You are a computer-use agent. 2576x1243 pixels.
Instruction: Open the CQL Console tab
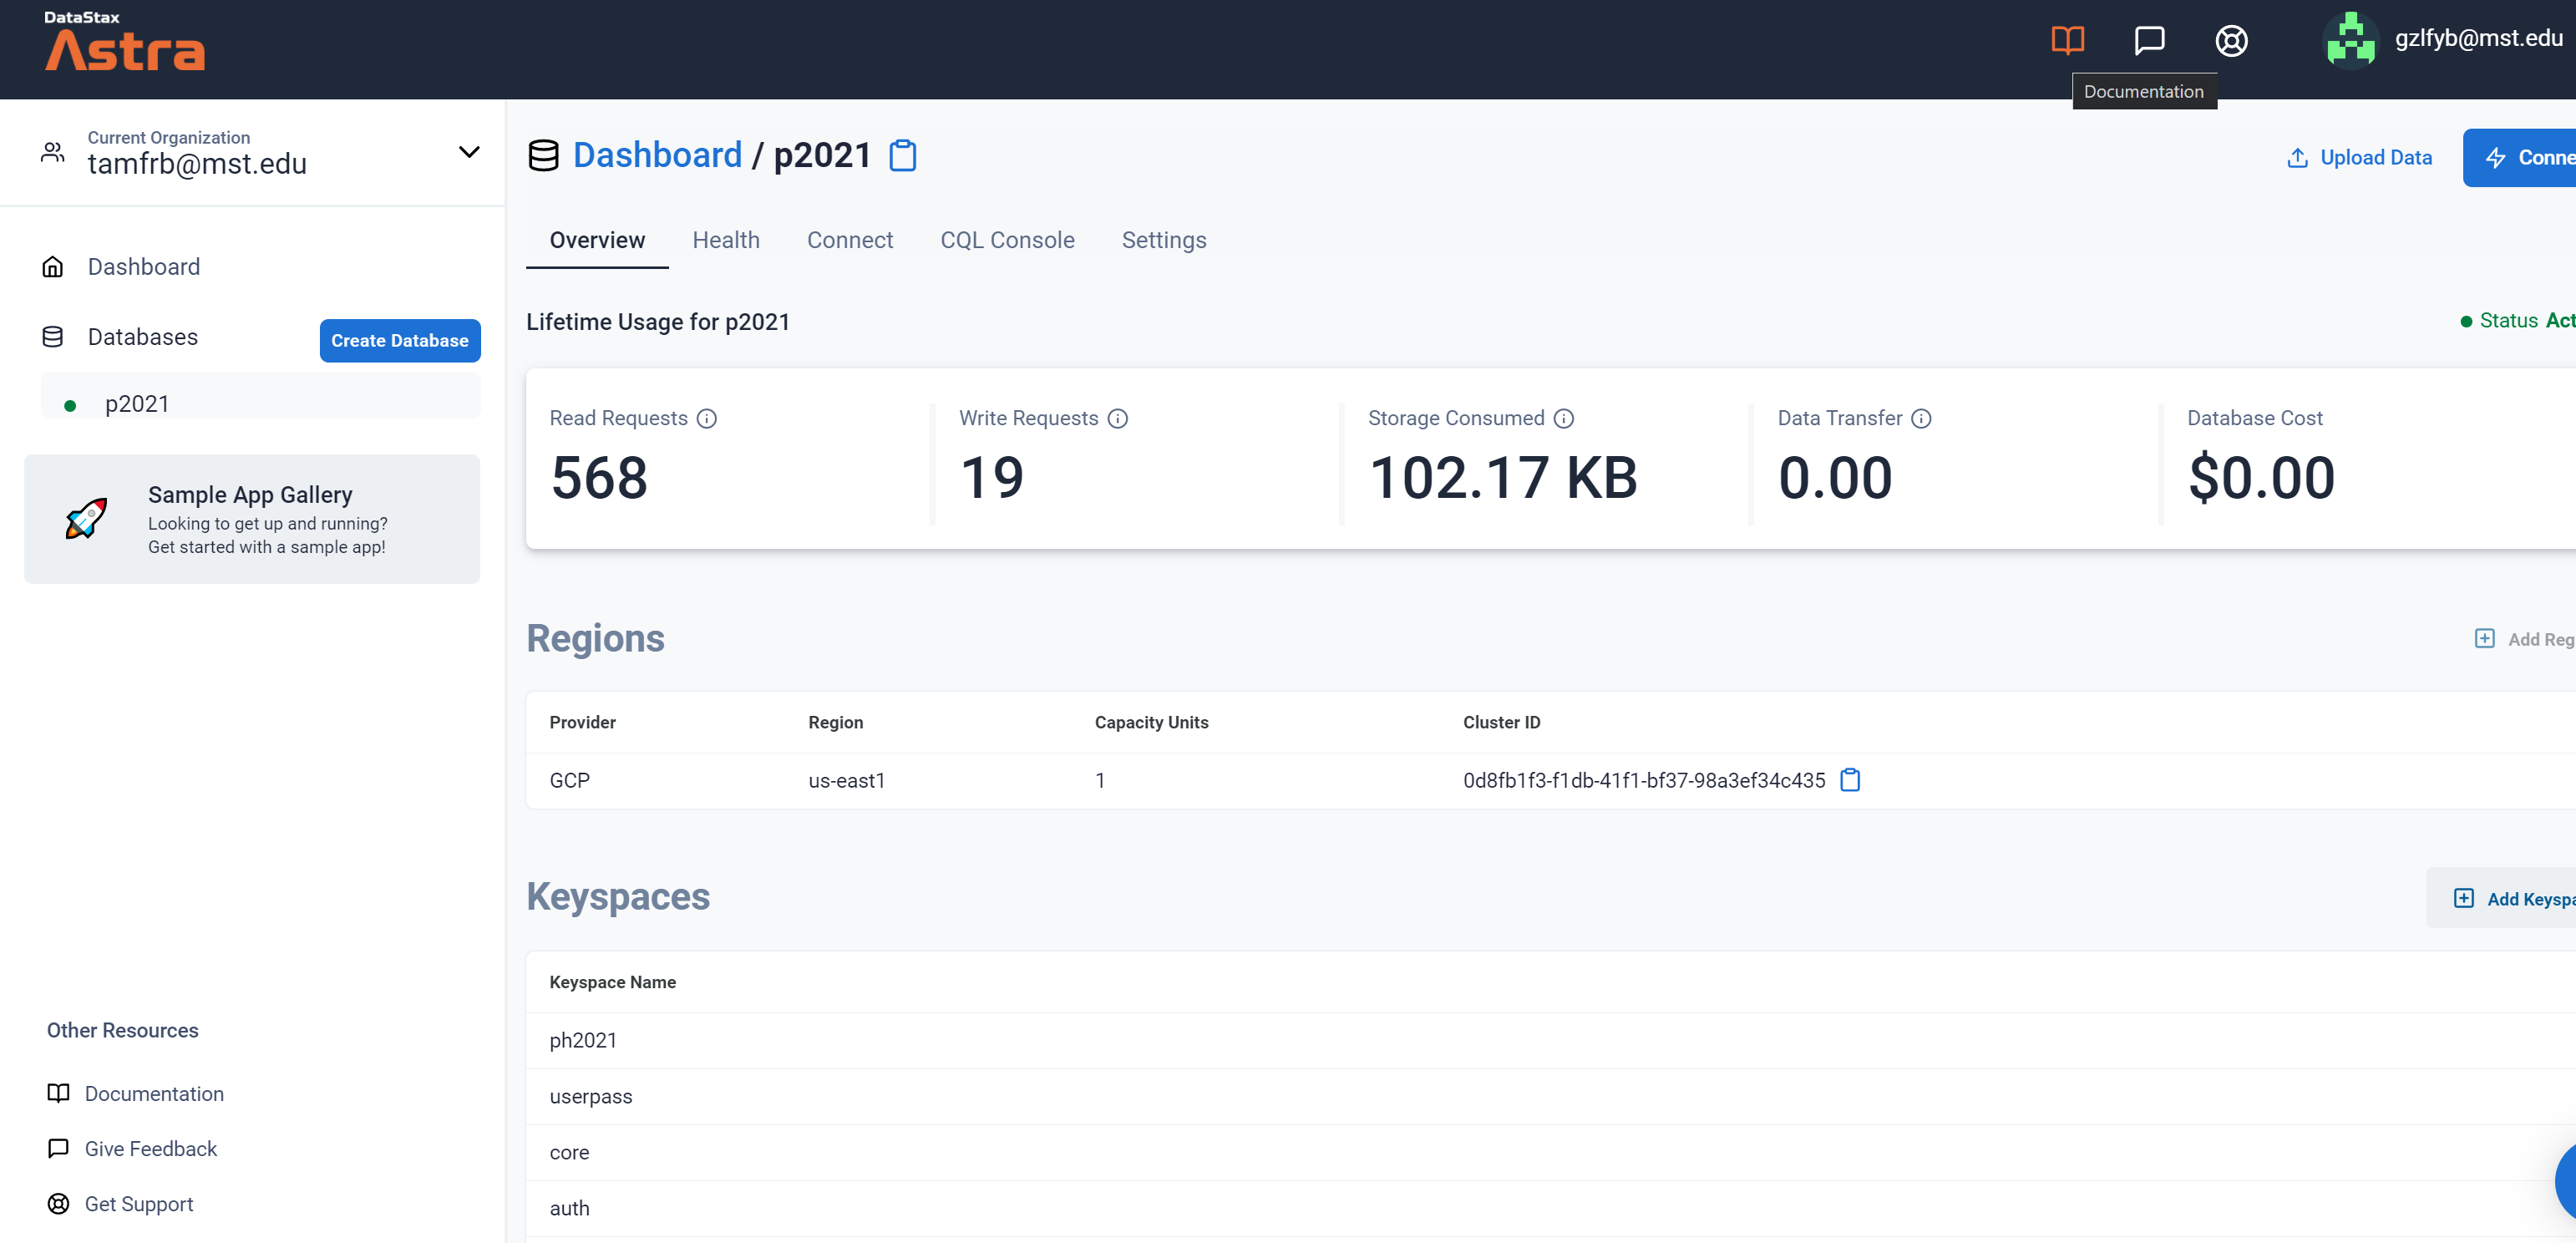coord(1007,240)
